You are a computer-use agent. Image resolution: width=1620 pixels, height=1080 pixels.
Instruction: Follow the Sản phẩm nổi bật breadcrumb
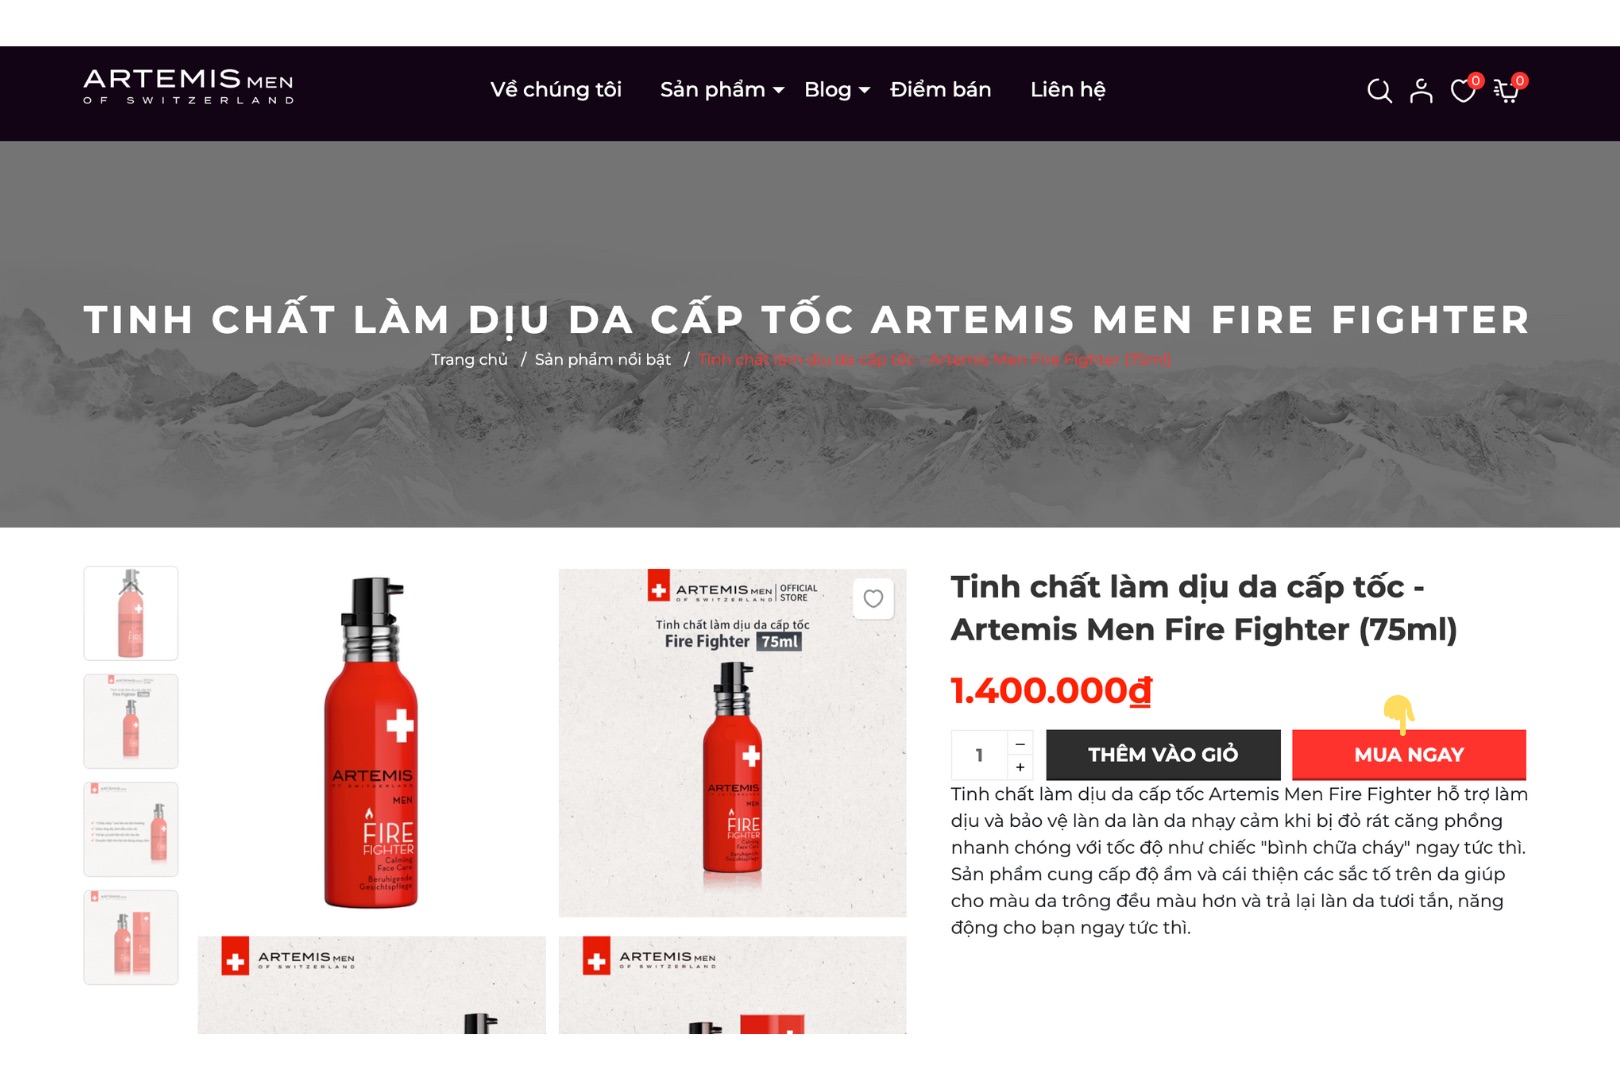click(x=603, y=359)
